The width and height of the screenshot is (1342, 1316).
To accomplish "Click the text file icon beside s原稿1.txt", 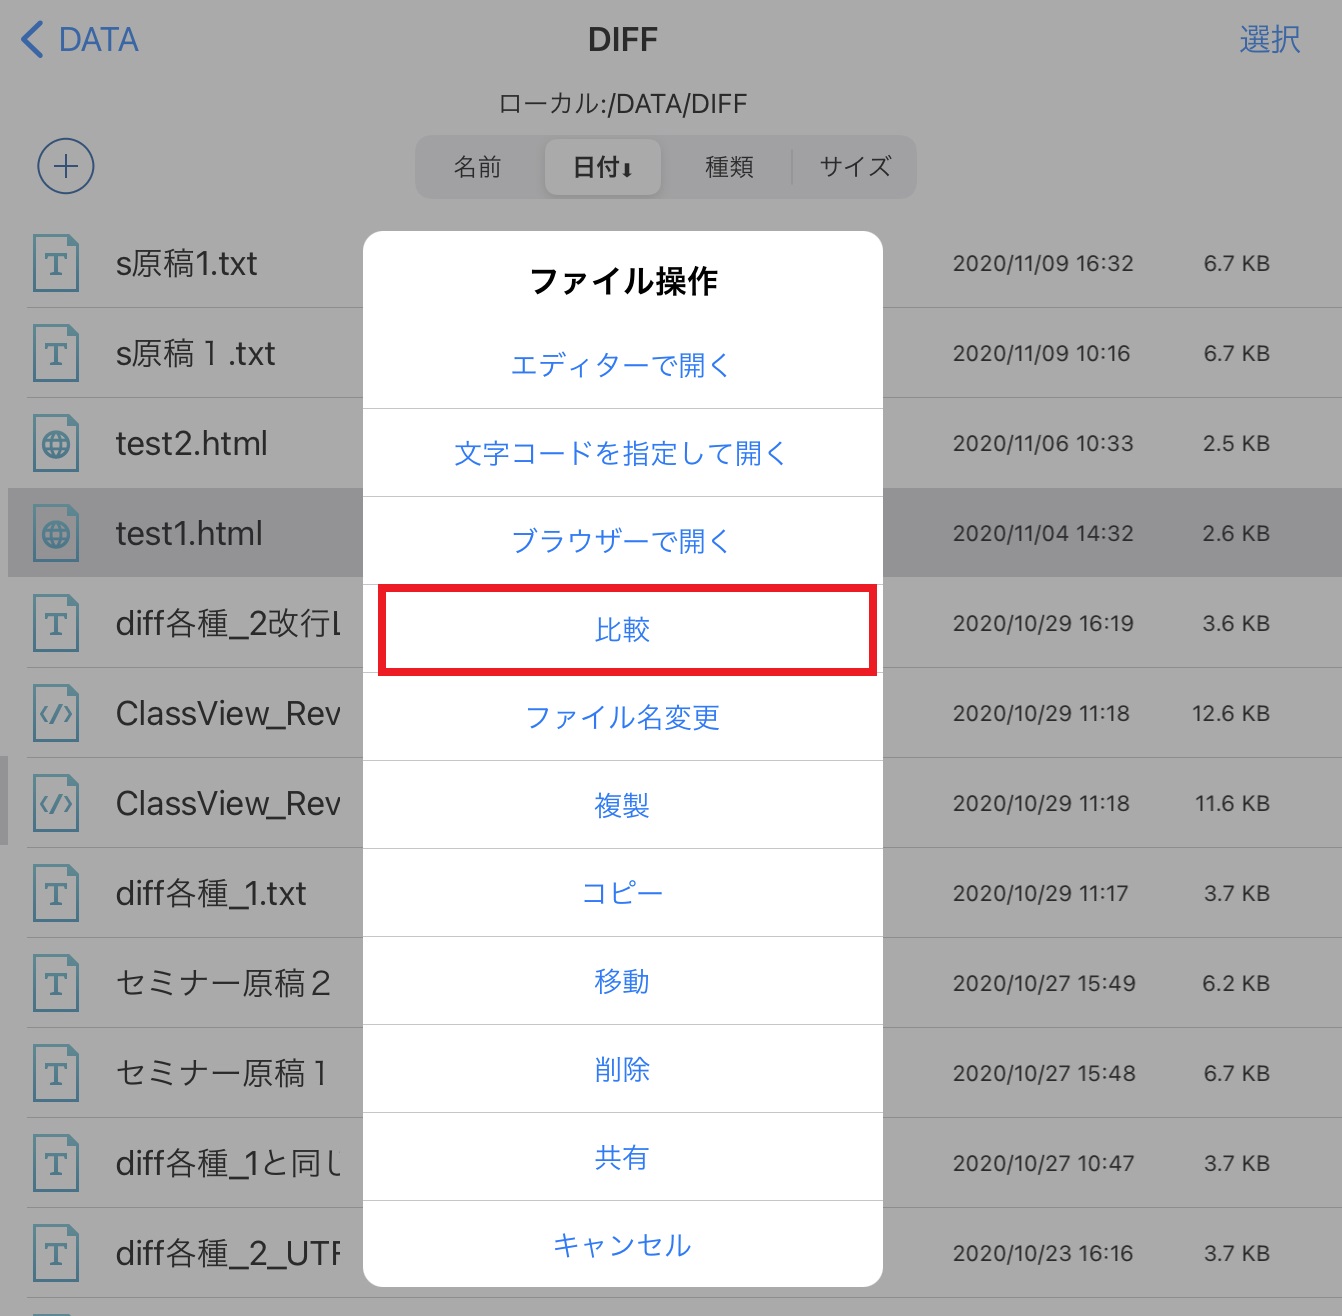I will pyautogui.click(x=56, y=263).
